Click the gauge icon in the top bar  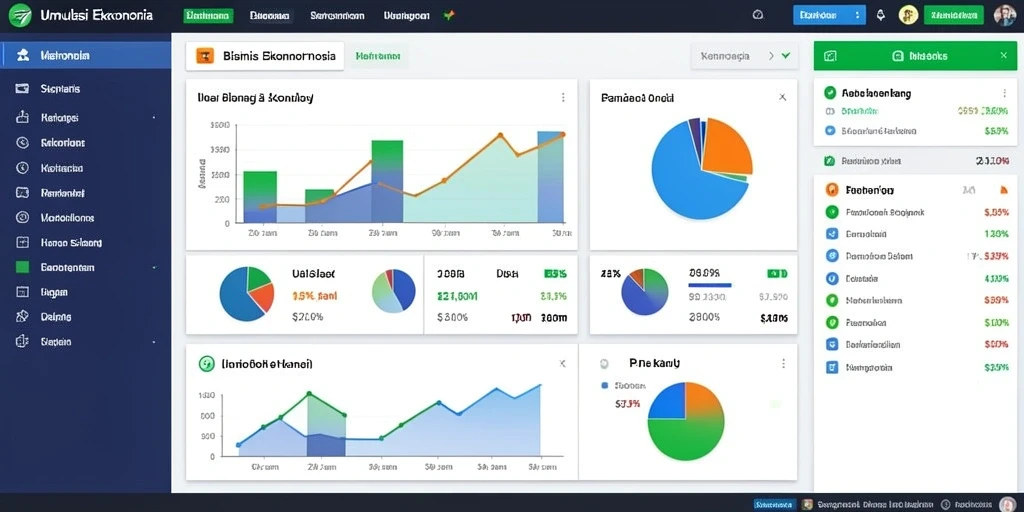(758, 15)
